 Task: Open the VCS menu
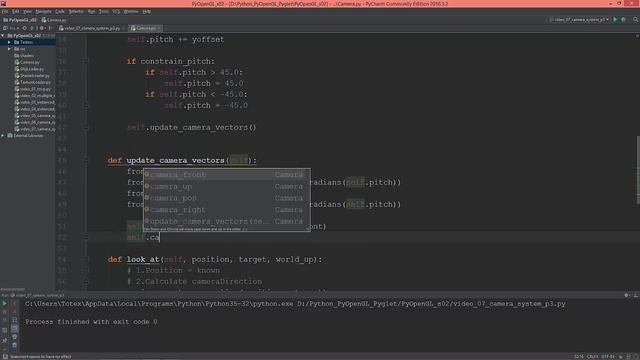(116, 11)
